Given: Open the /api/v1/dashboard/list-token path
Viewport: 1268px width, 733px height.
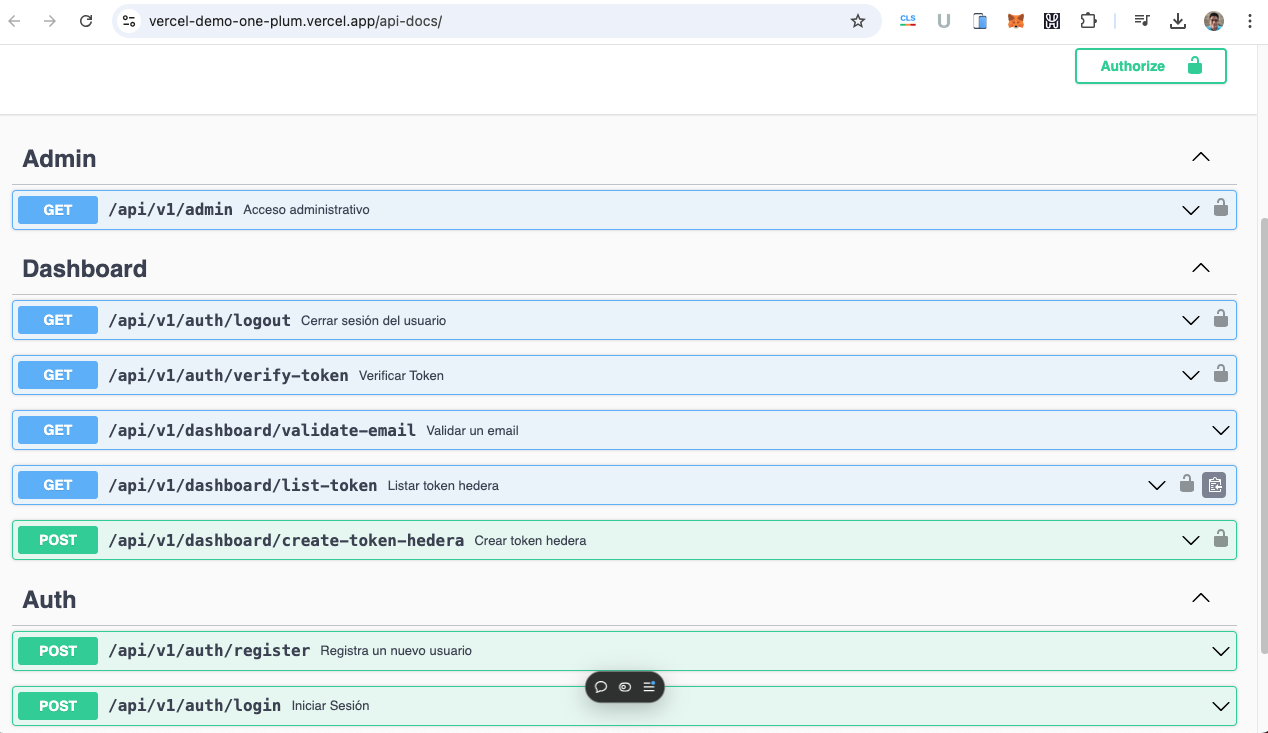Looking at the screenshot, I should [242, 485].
